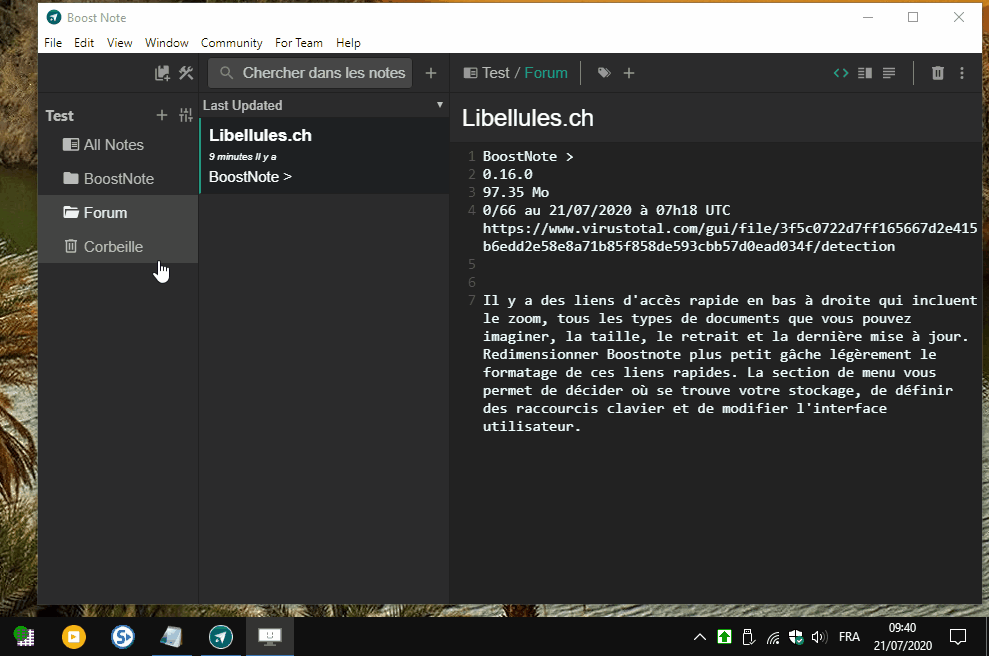The width and height of the screenshot is (989, 656).
Task: Click the volume speaker tray icon
Action: coord(819,637)
